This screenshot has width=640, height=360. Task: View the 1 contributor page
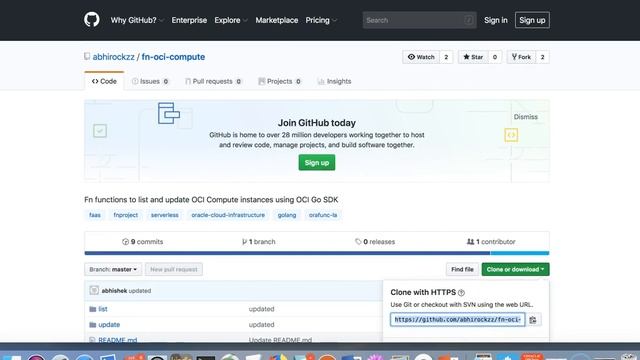point(491,242)
